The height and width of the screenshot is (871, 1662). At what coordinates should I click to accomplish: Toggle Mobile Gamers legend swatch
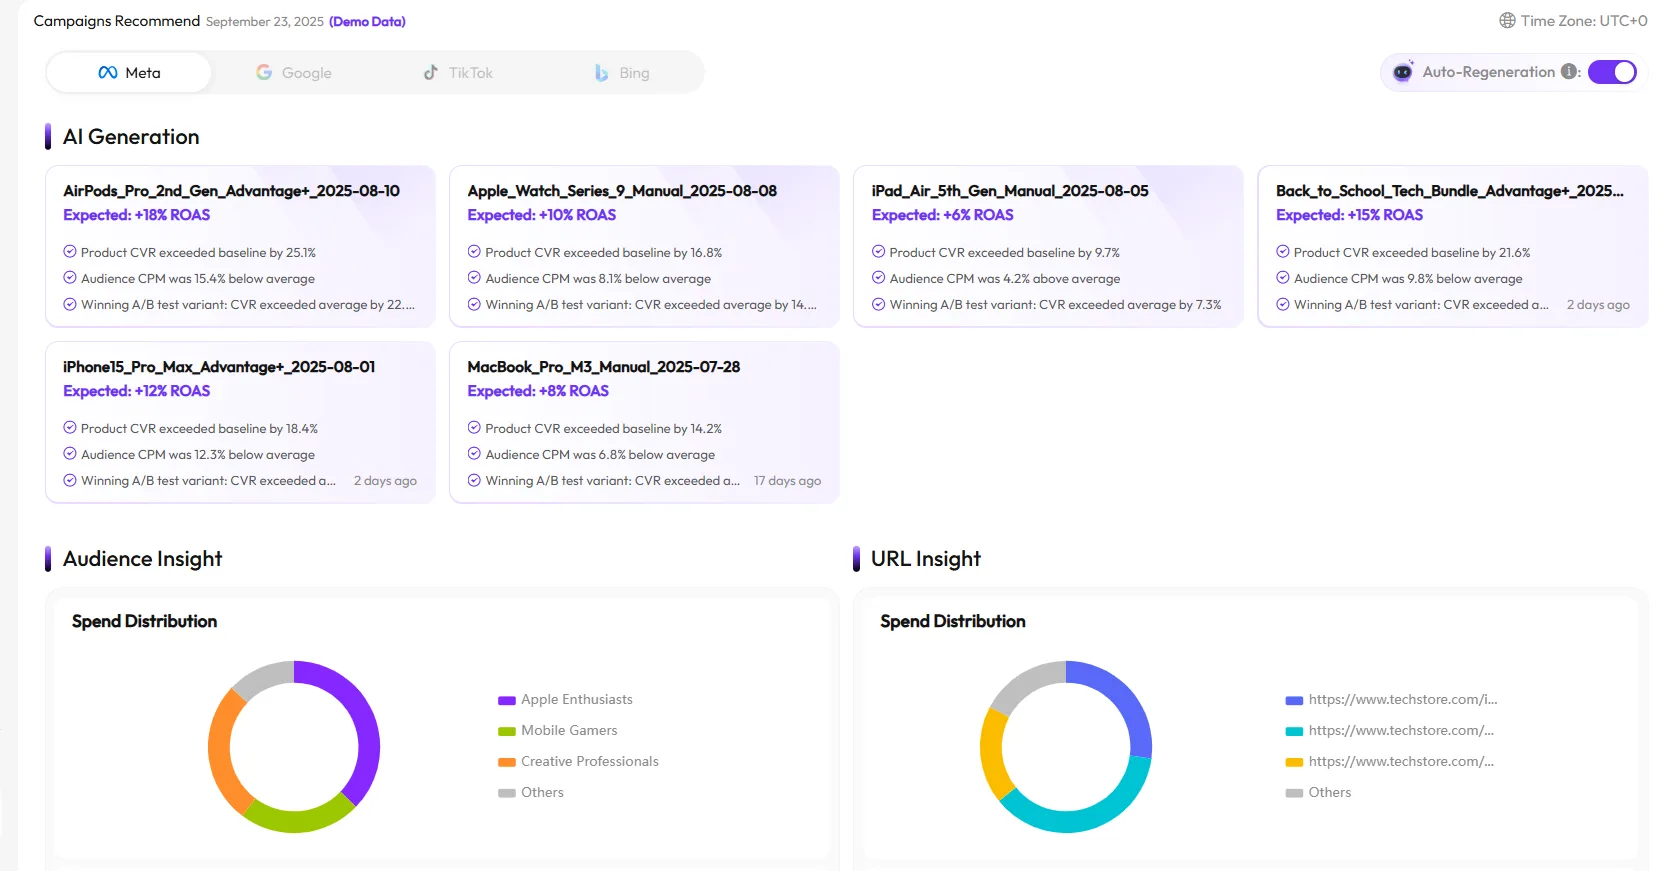coord(507,731)
